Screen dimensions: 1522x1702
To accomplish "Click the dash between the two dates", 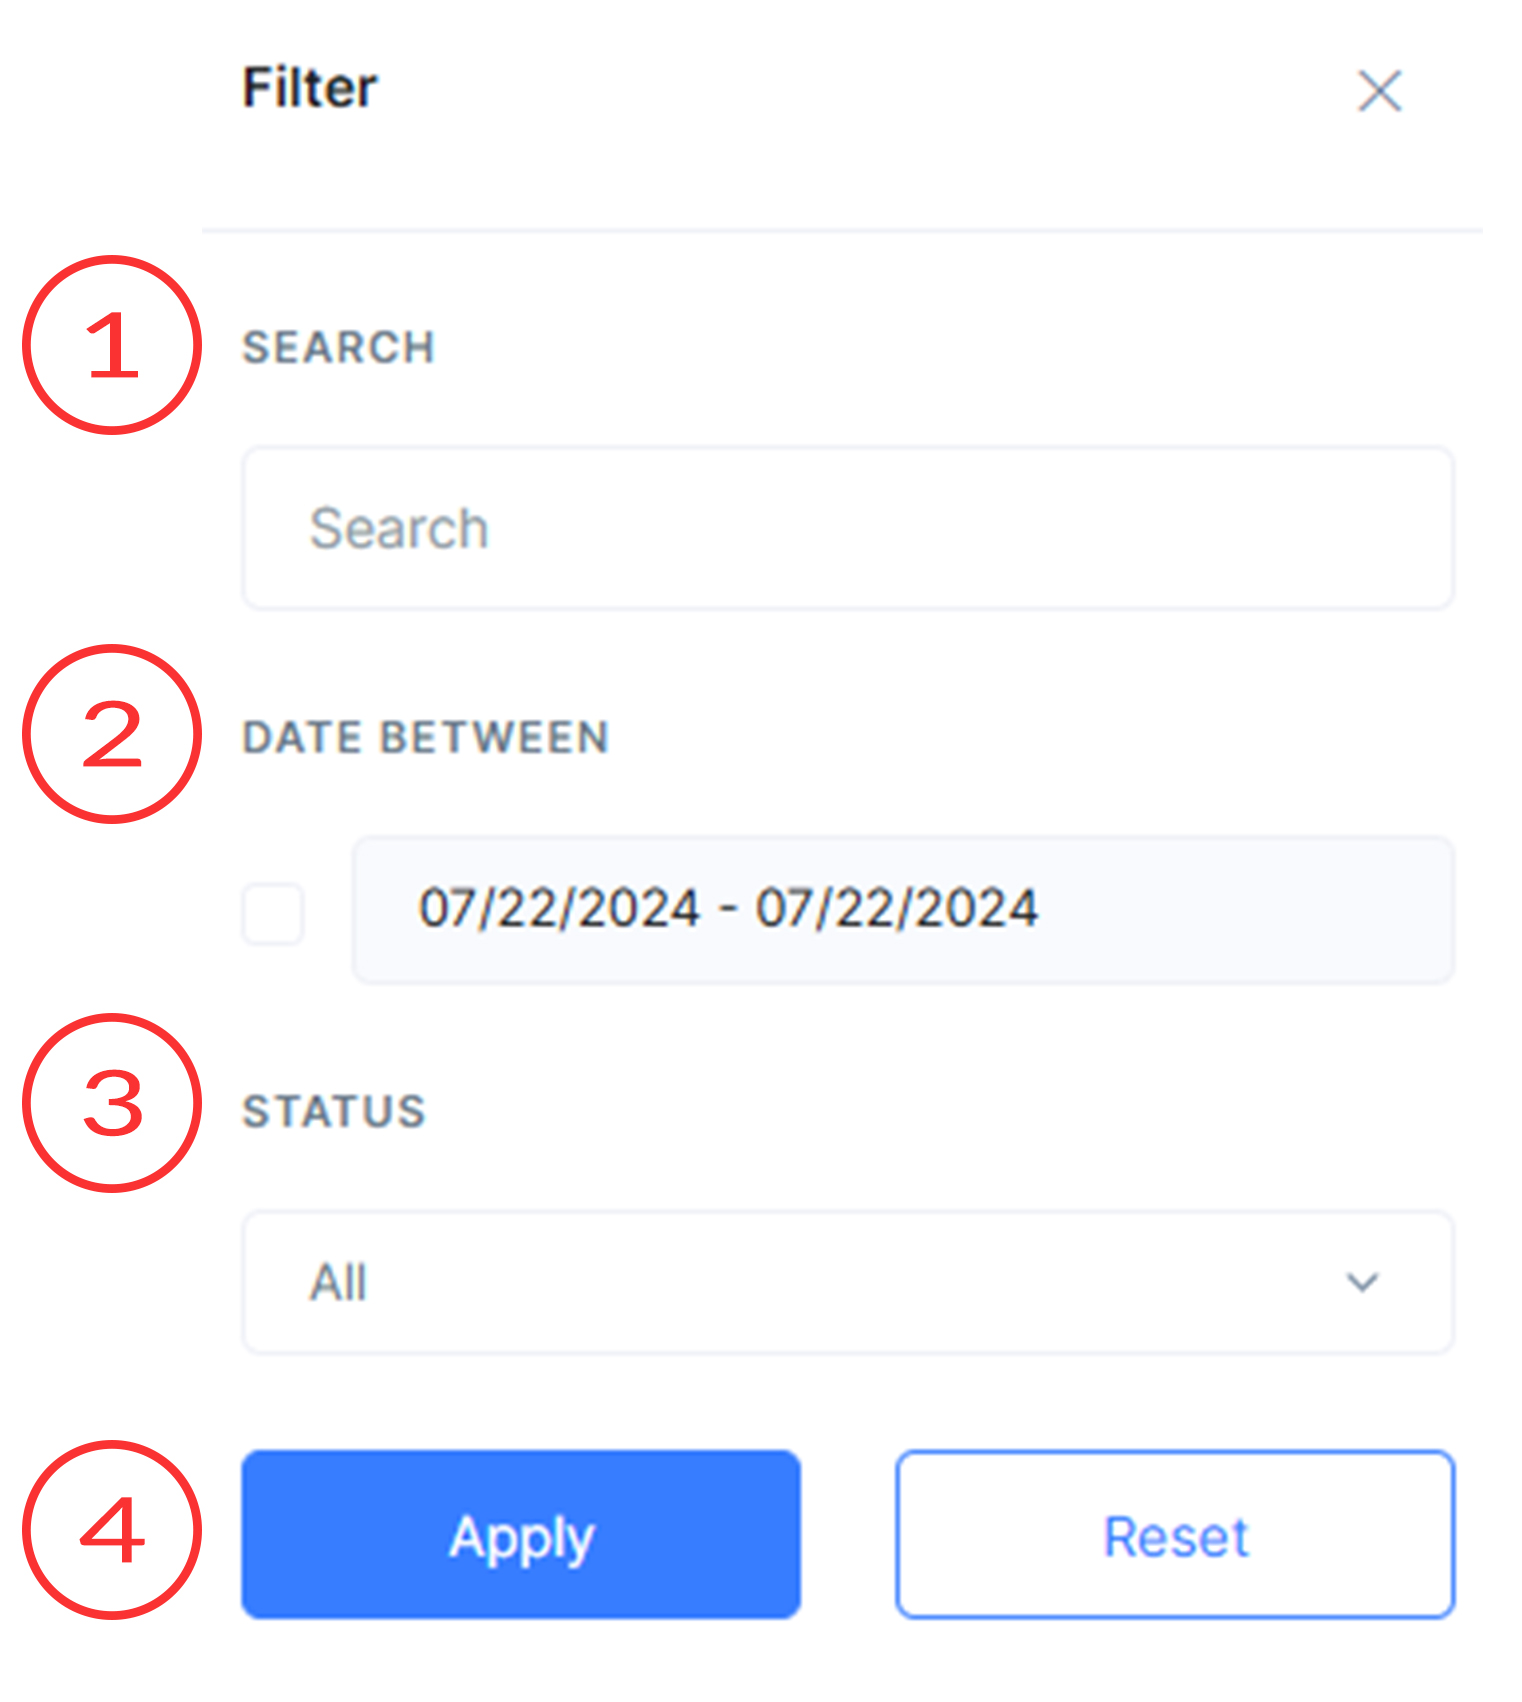I will (728, 910).
